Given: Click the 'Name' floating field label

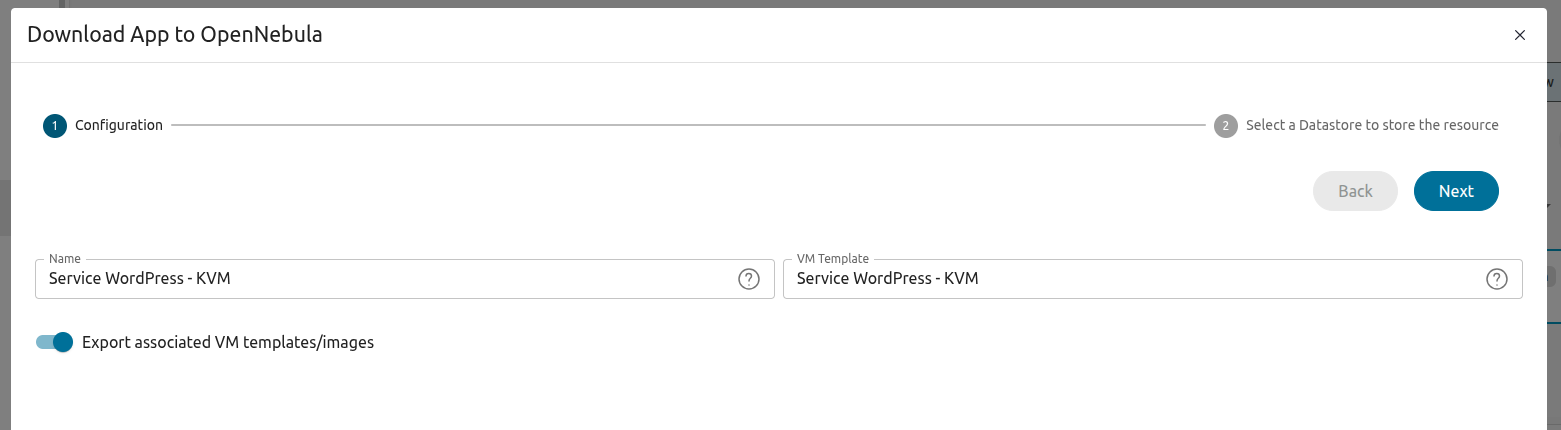Looking at the screenshot, I should 64,259.
